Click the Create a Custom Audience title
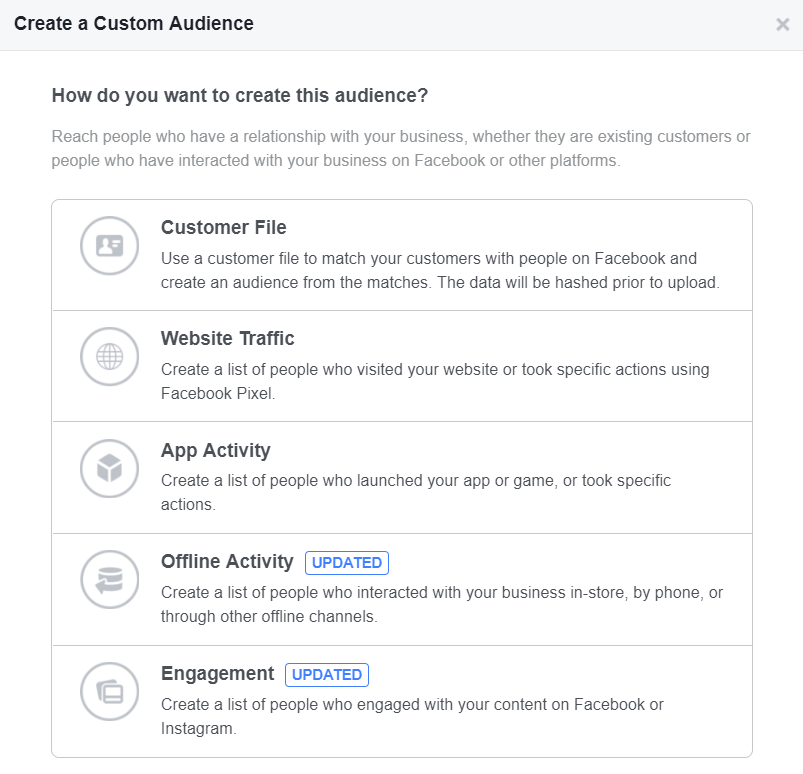 134,23
